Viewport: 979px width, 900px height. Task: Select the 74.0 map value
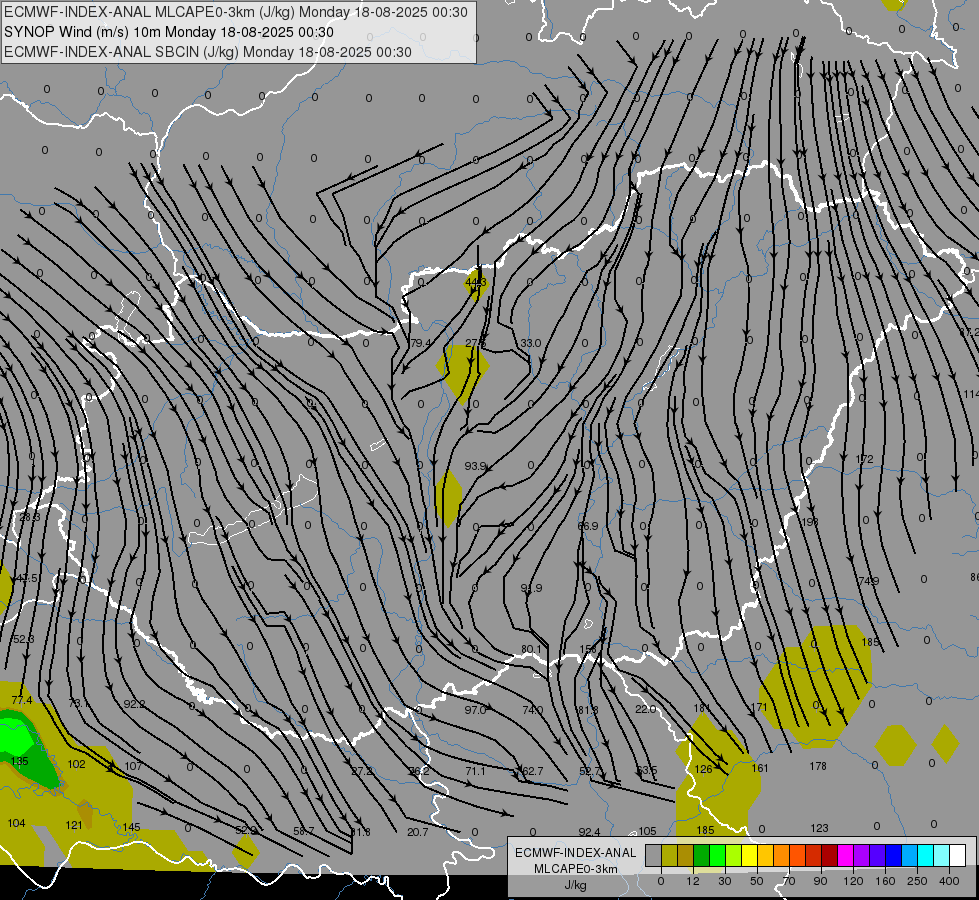tap(533, 710)
